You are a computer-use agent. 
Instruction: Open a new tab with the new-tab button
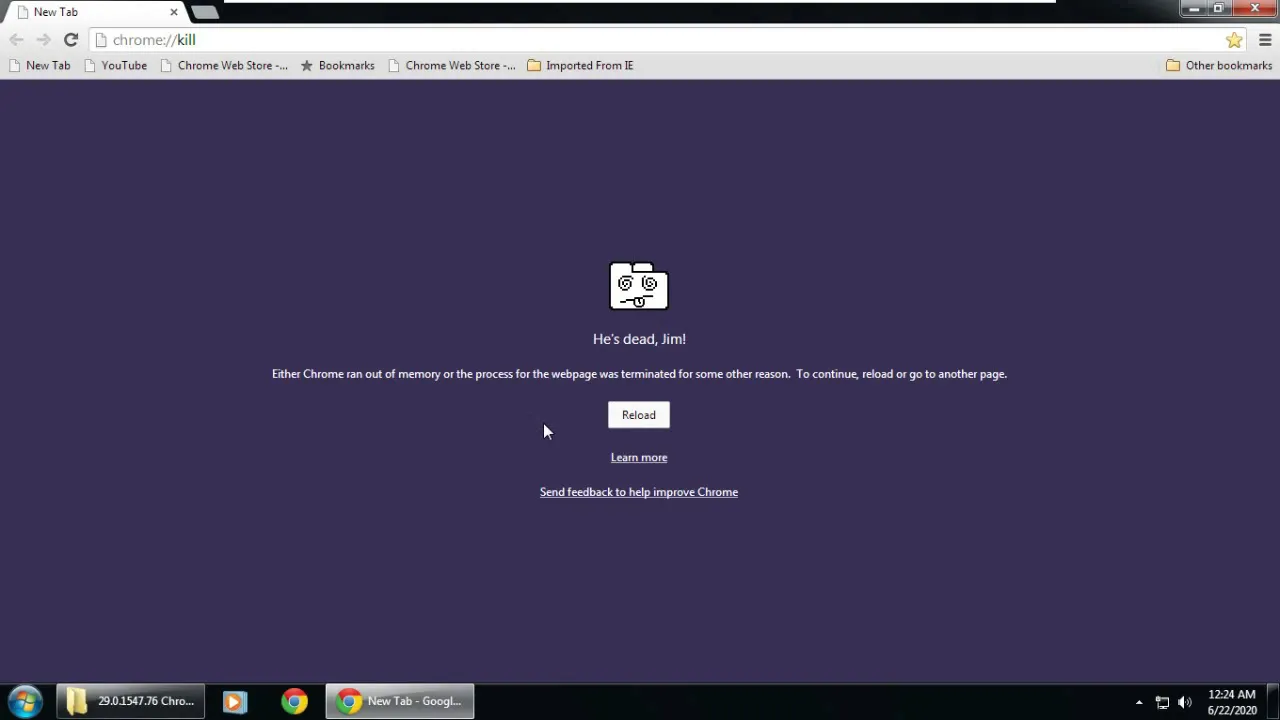[204, 12]
